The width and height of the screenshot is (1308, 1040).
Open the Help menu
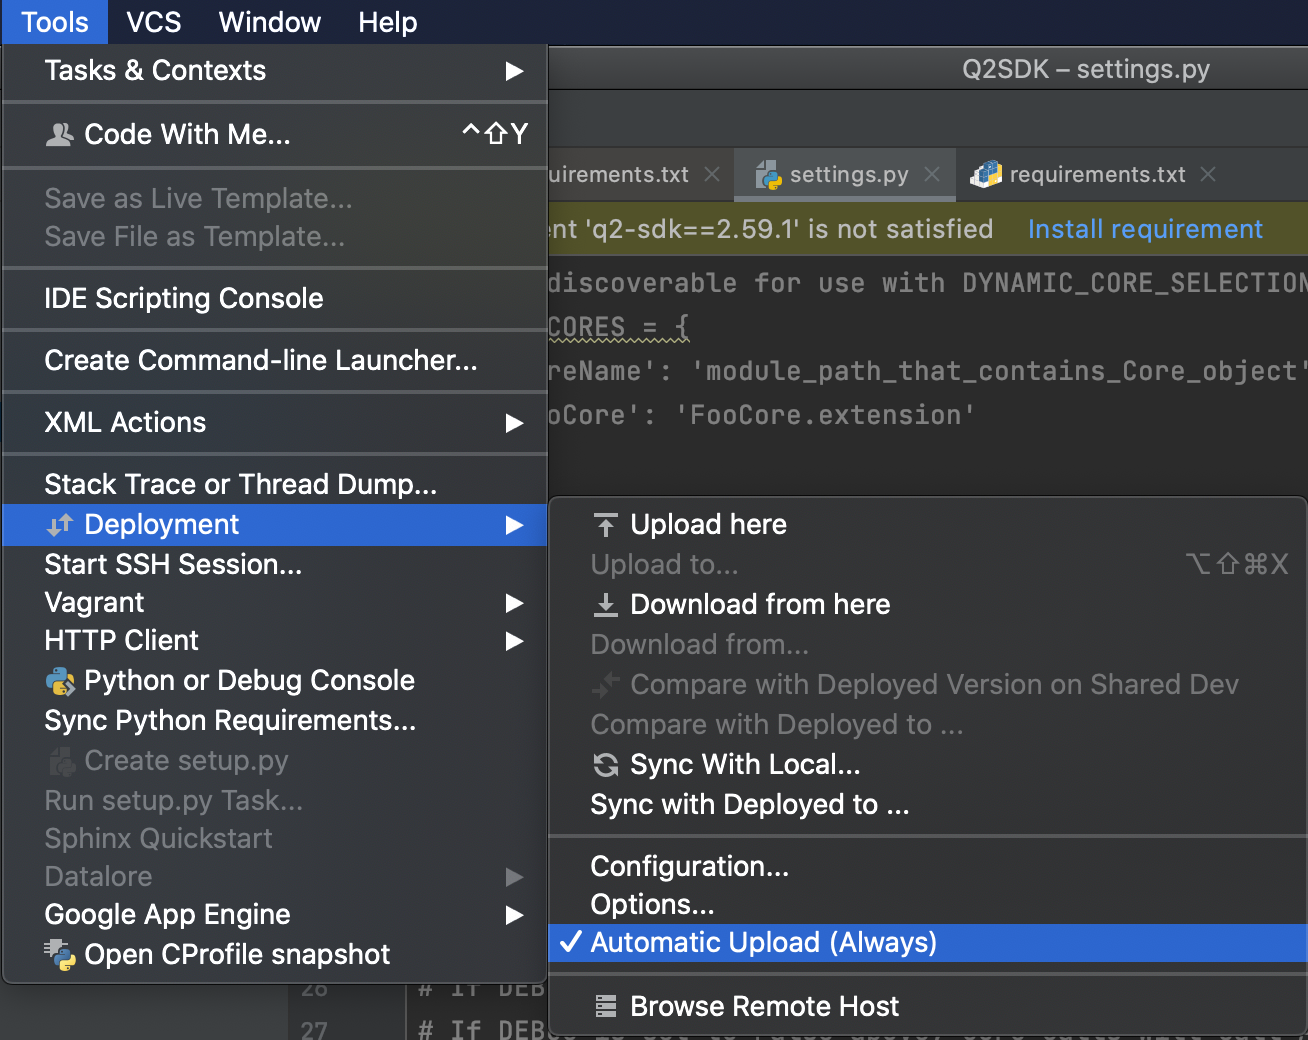tap(388, 22)
